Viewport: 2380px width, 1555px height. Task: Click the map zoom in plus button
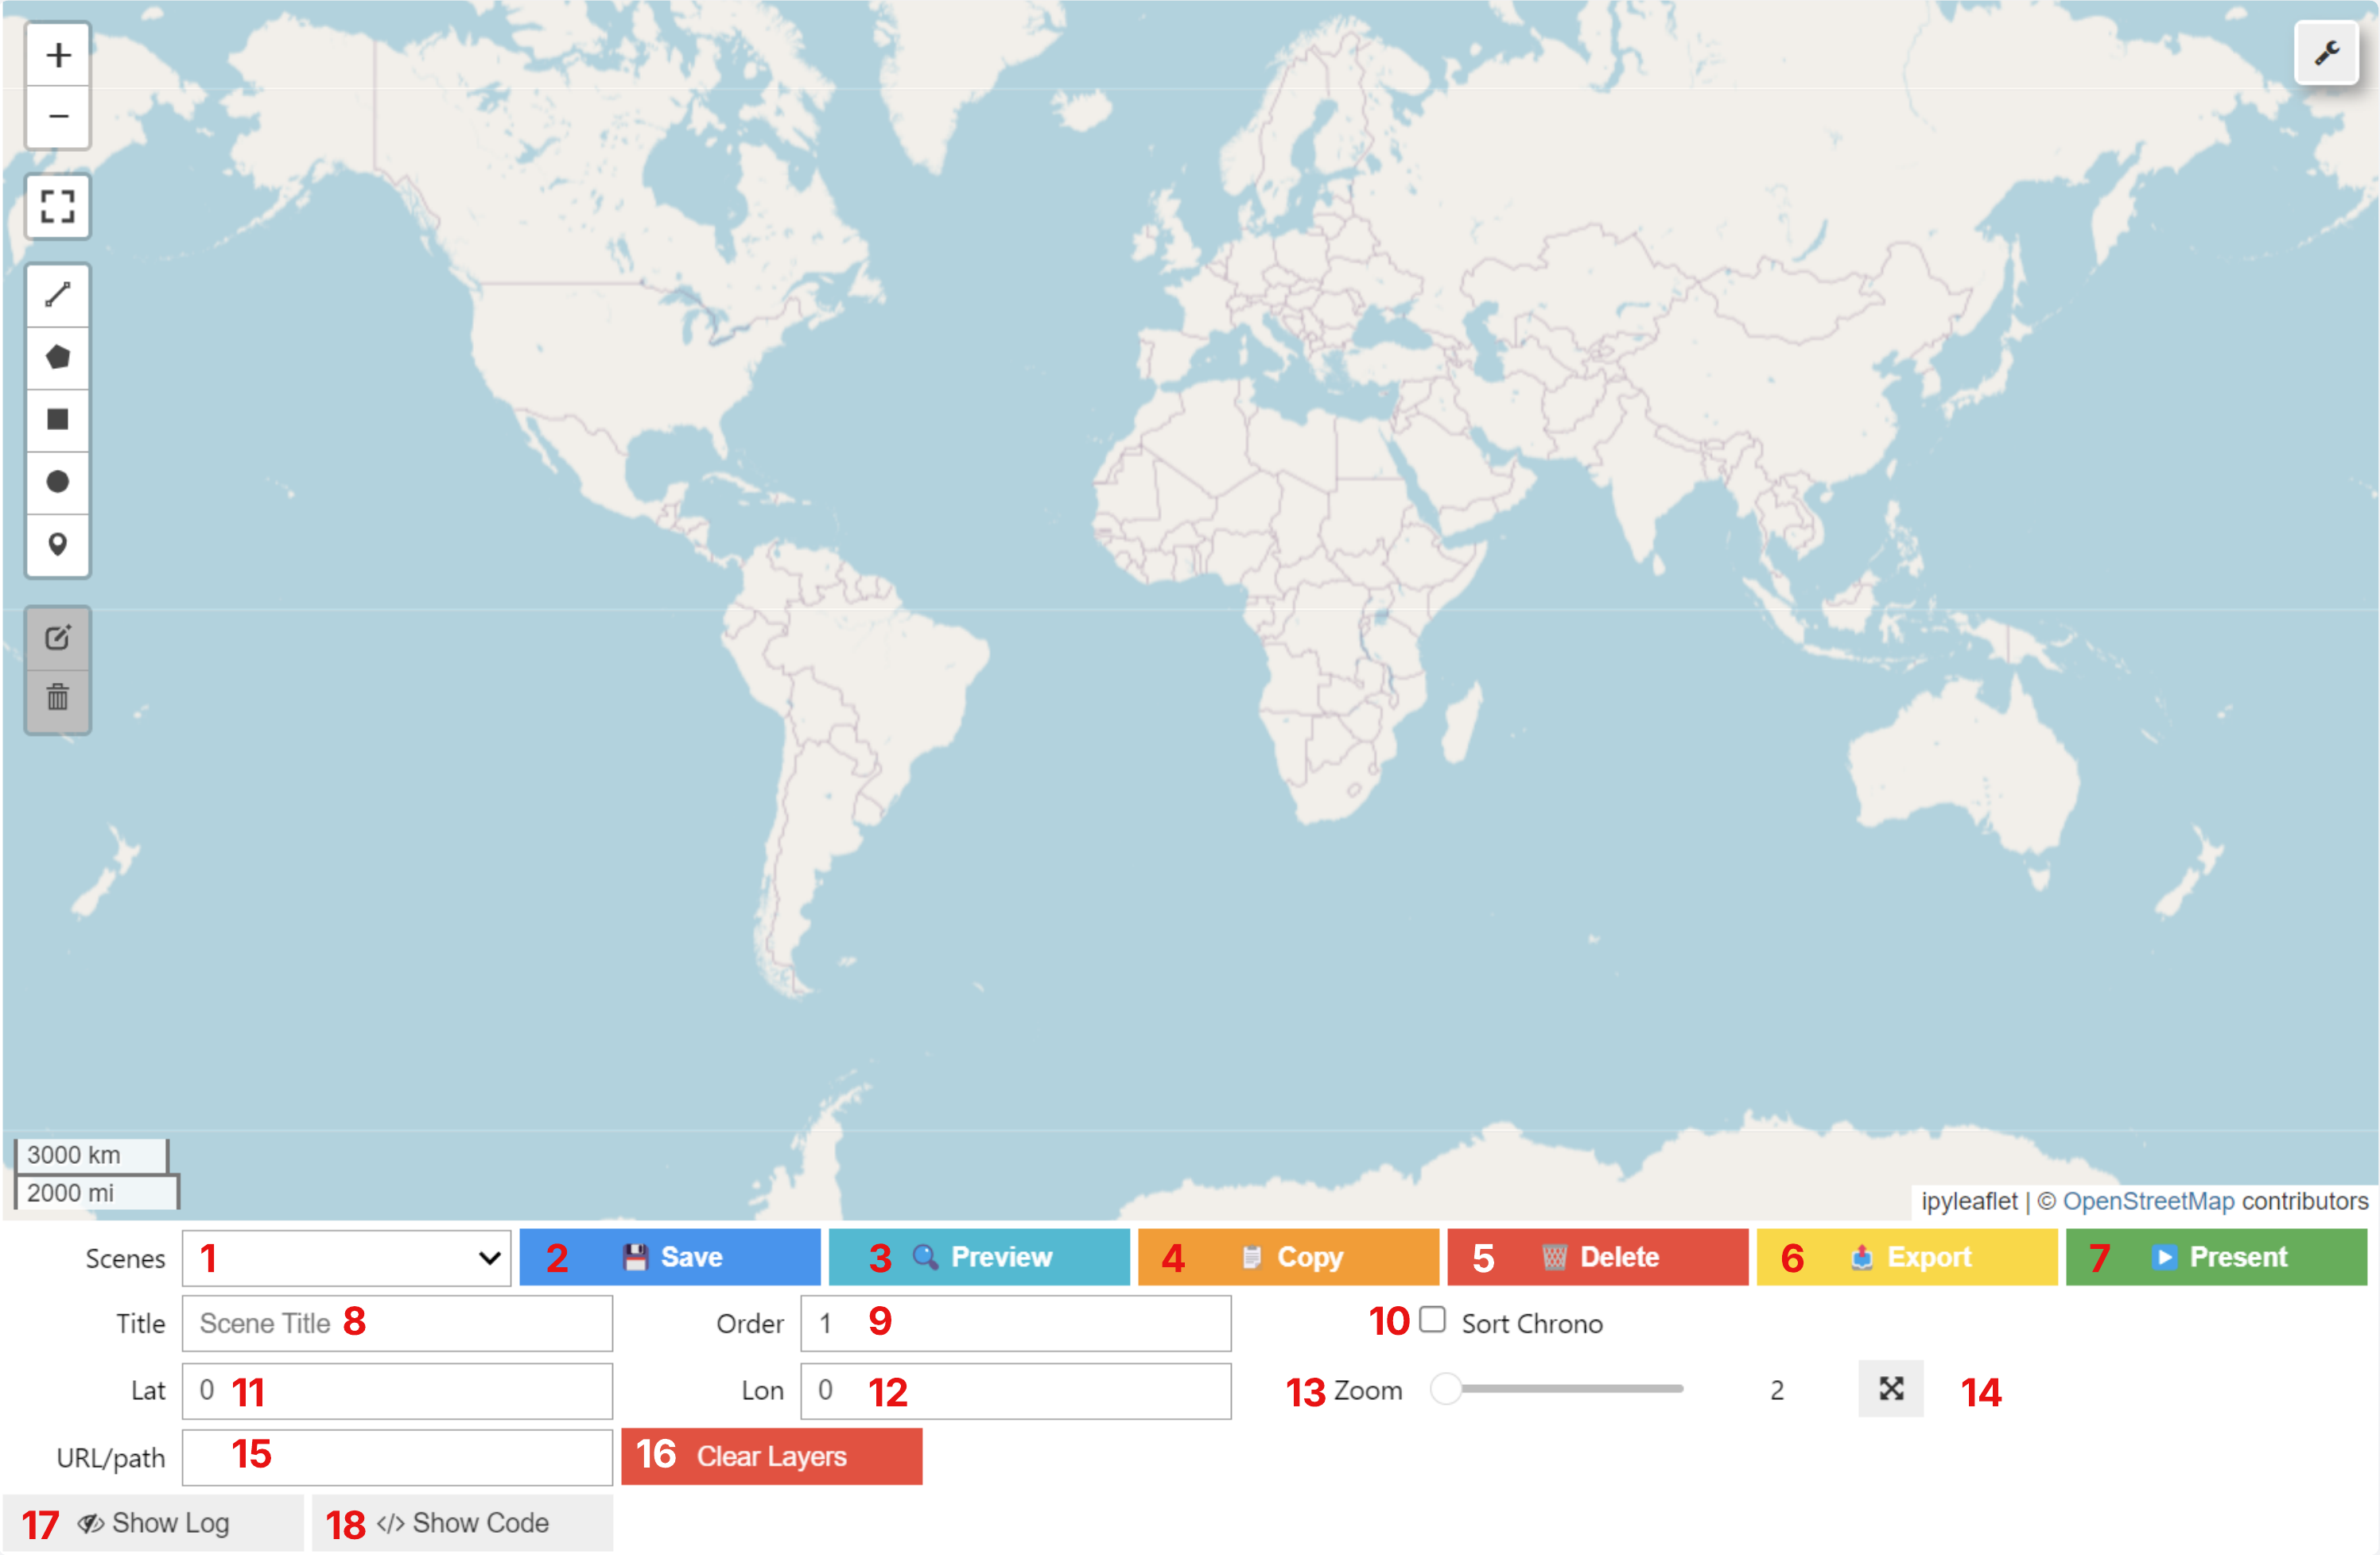click(58, 55)
